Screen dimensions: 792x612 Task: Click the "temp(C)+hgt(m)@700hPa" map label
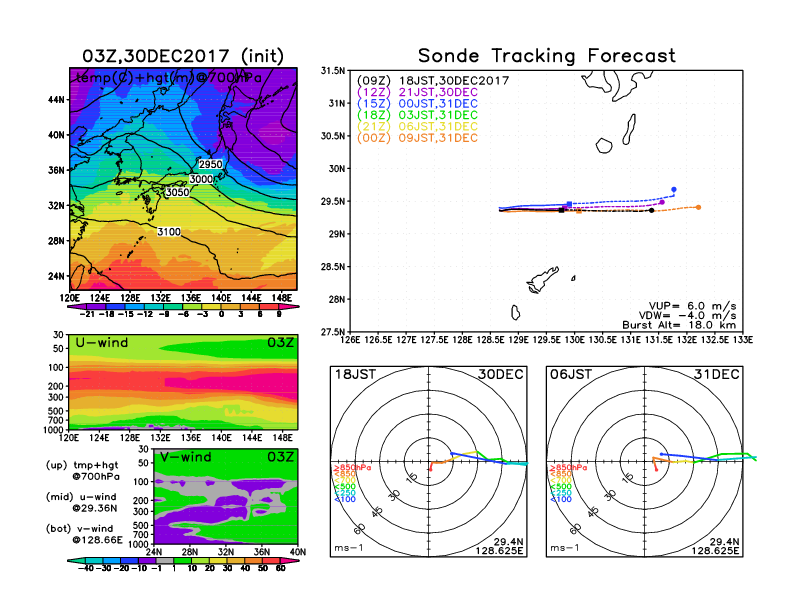pos(169,78)
